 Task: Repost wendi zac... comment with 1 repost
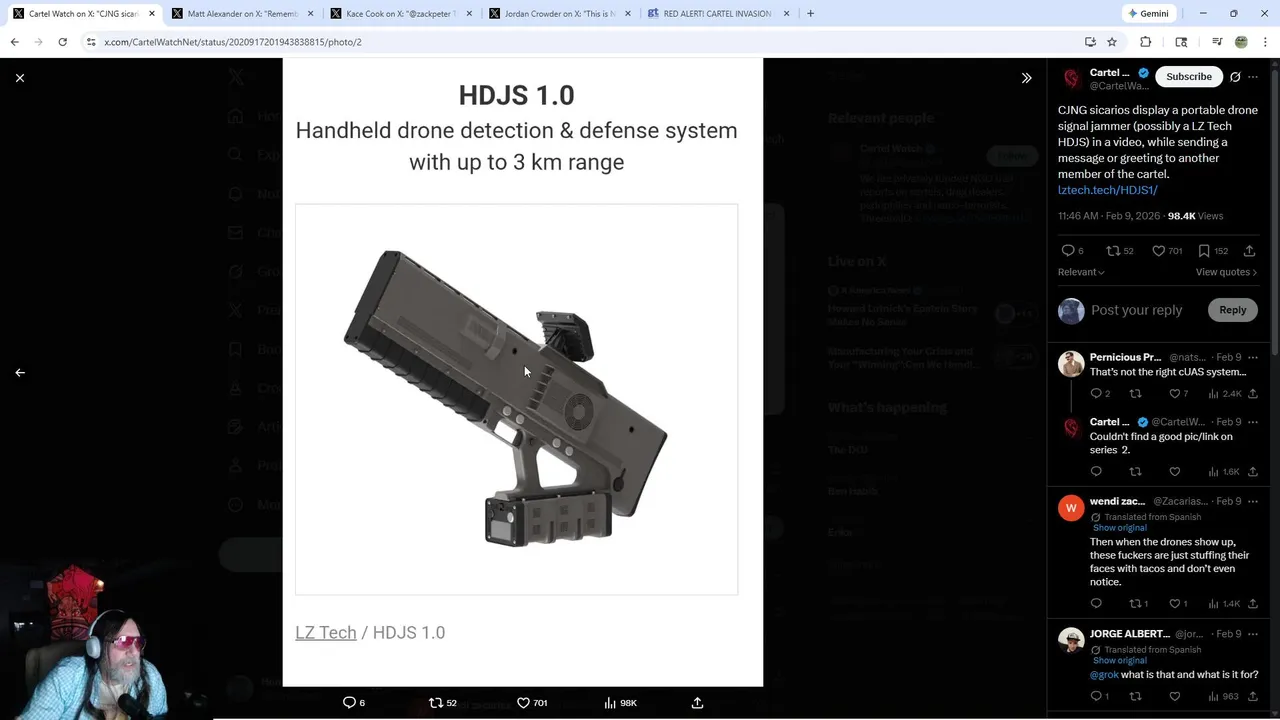pyautogui.click(x=1139, y=604)
